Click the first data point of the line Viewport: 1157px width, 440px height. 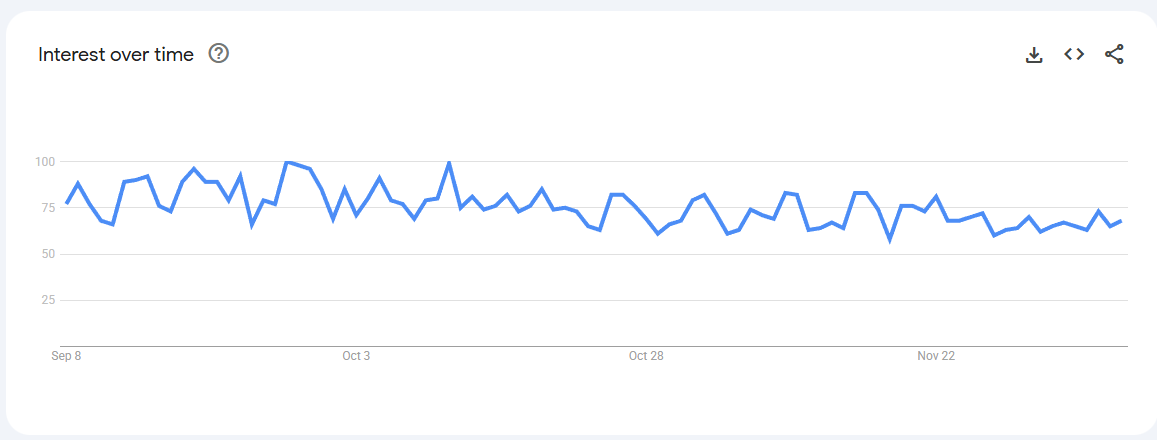coord(67,204)
